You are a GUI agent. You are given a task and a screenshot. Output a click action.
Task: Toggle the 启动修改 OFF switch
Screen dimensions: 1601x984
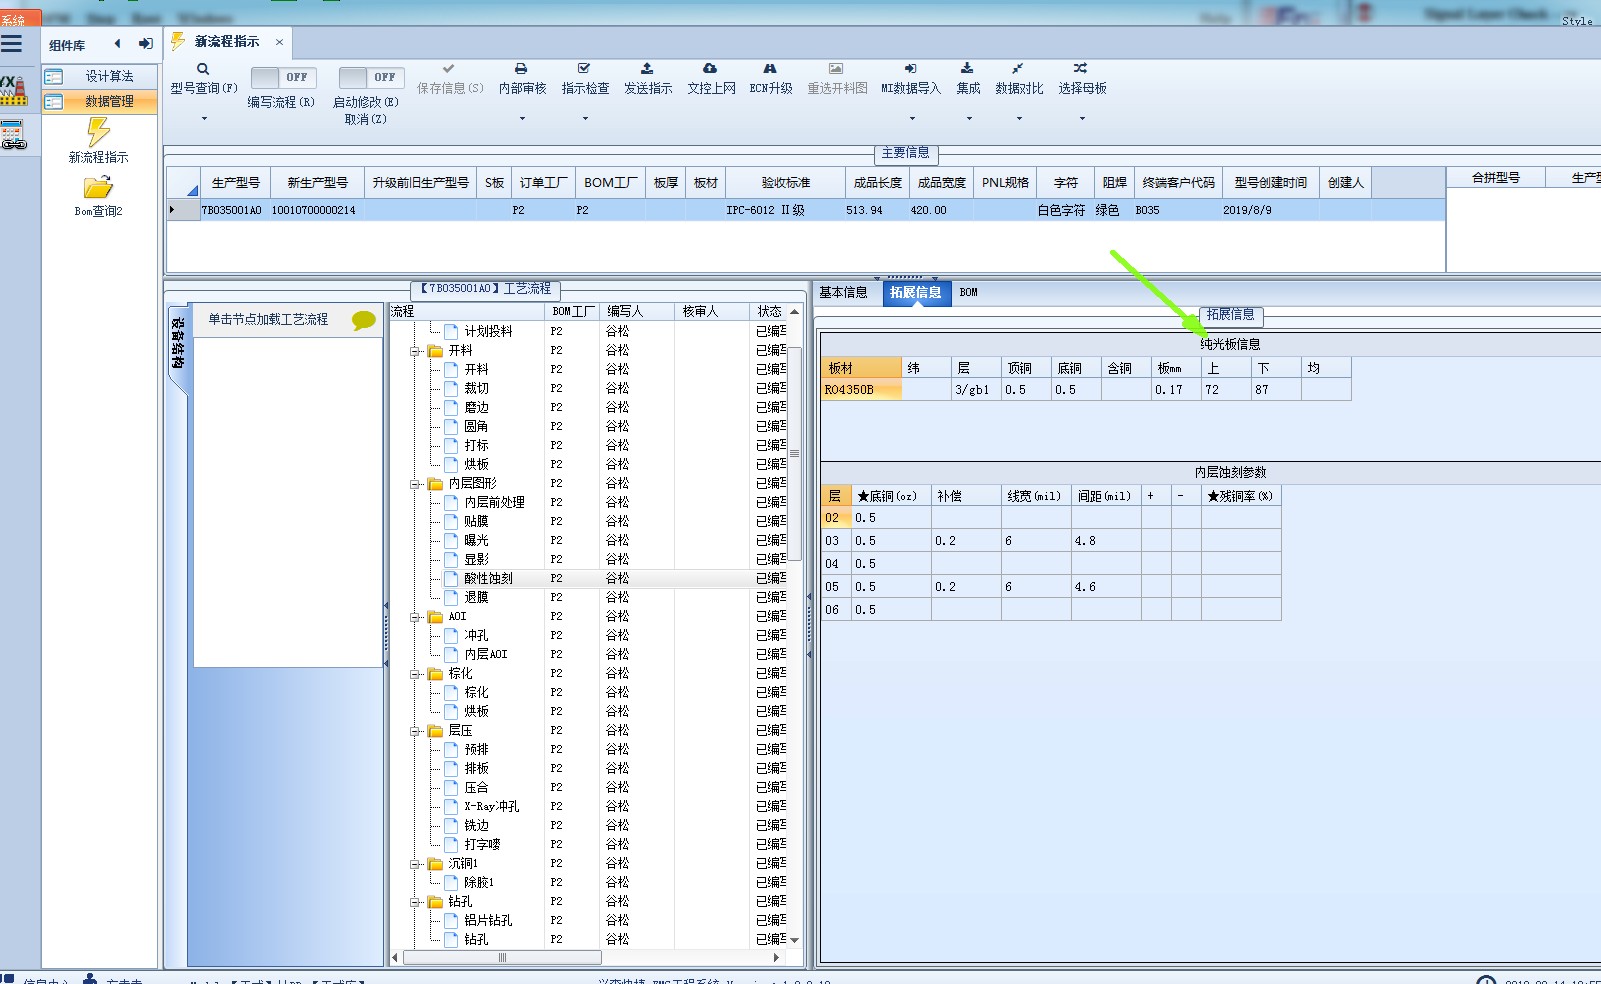pyautogui.click(x=371, y=77)
